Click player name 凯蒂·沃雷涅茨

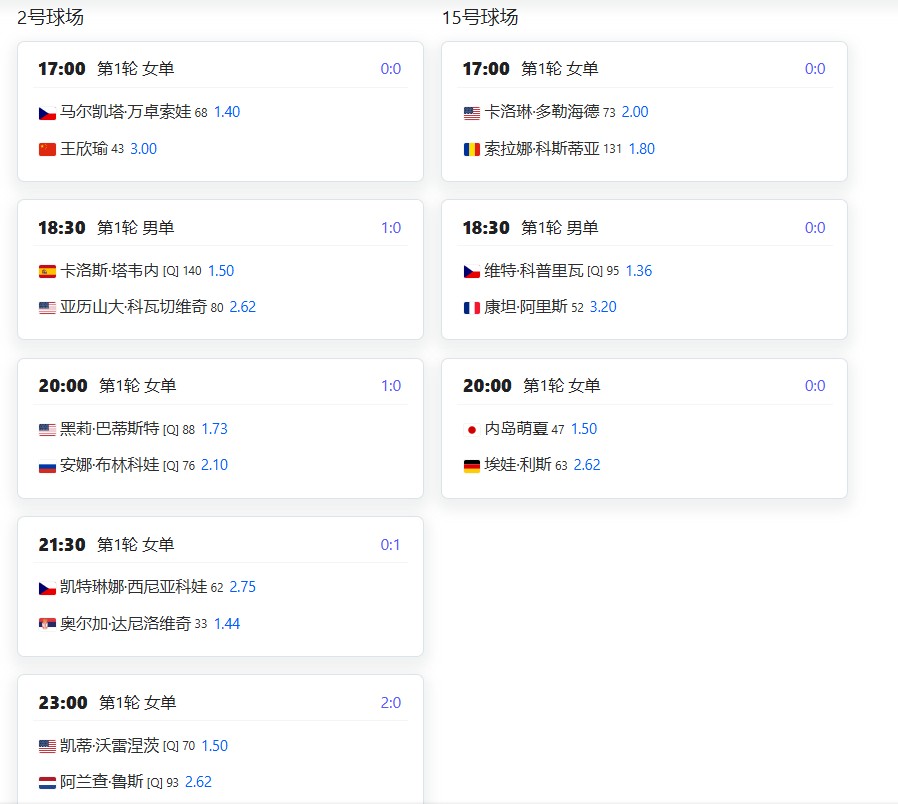[109, 746]
